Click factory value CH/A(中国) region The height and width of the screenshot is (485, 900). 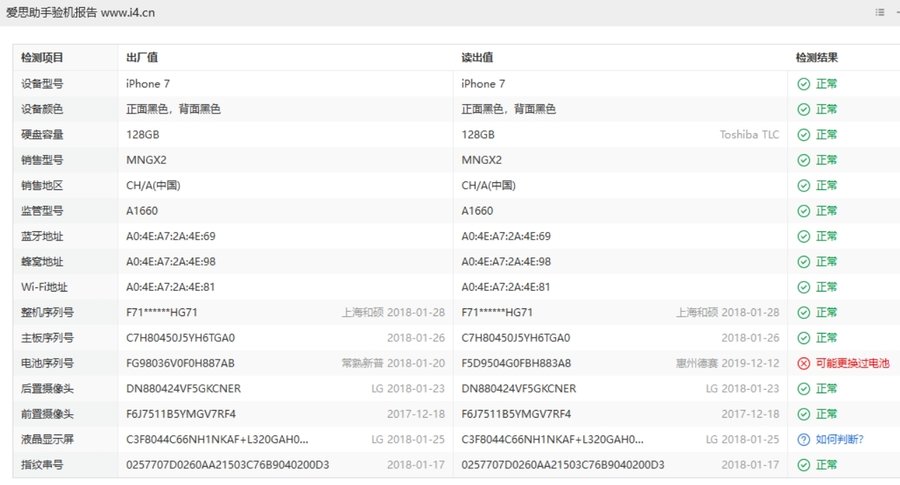(153, 185)
